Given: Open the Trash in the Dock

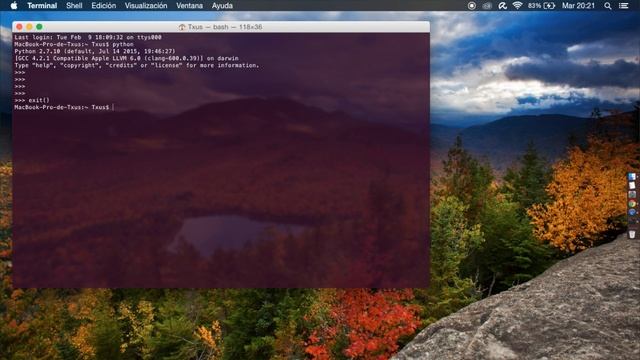Looking at the screenshot, I should tap(632, 234).
